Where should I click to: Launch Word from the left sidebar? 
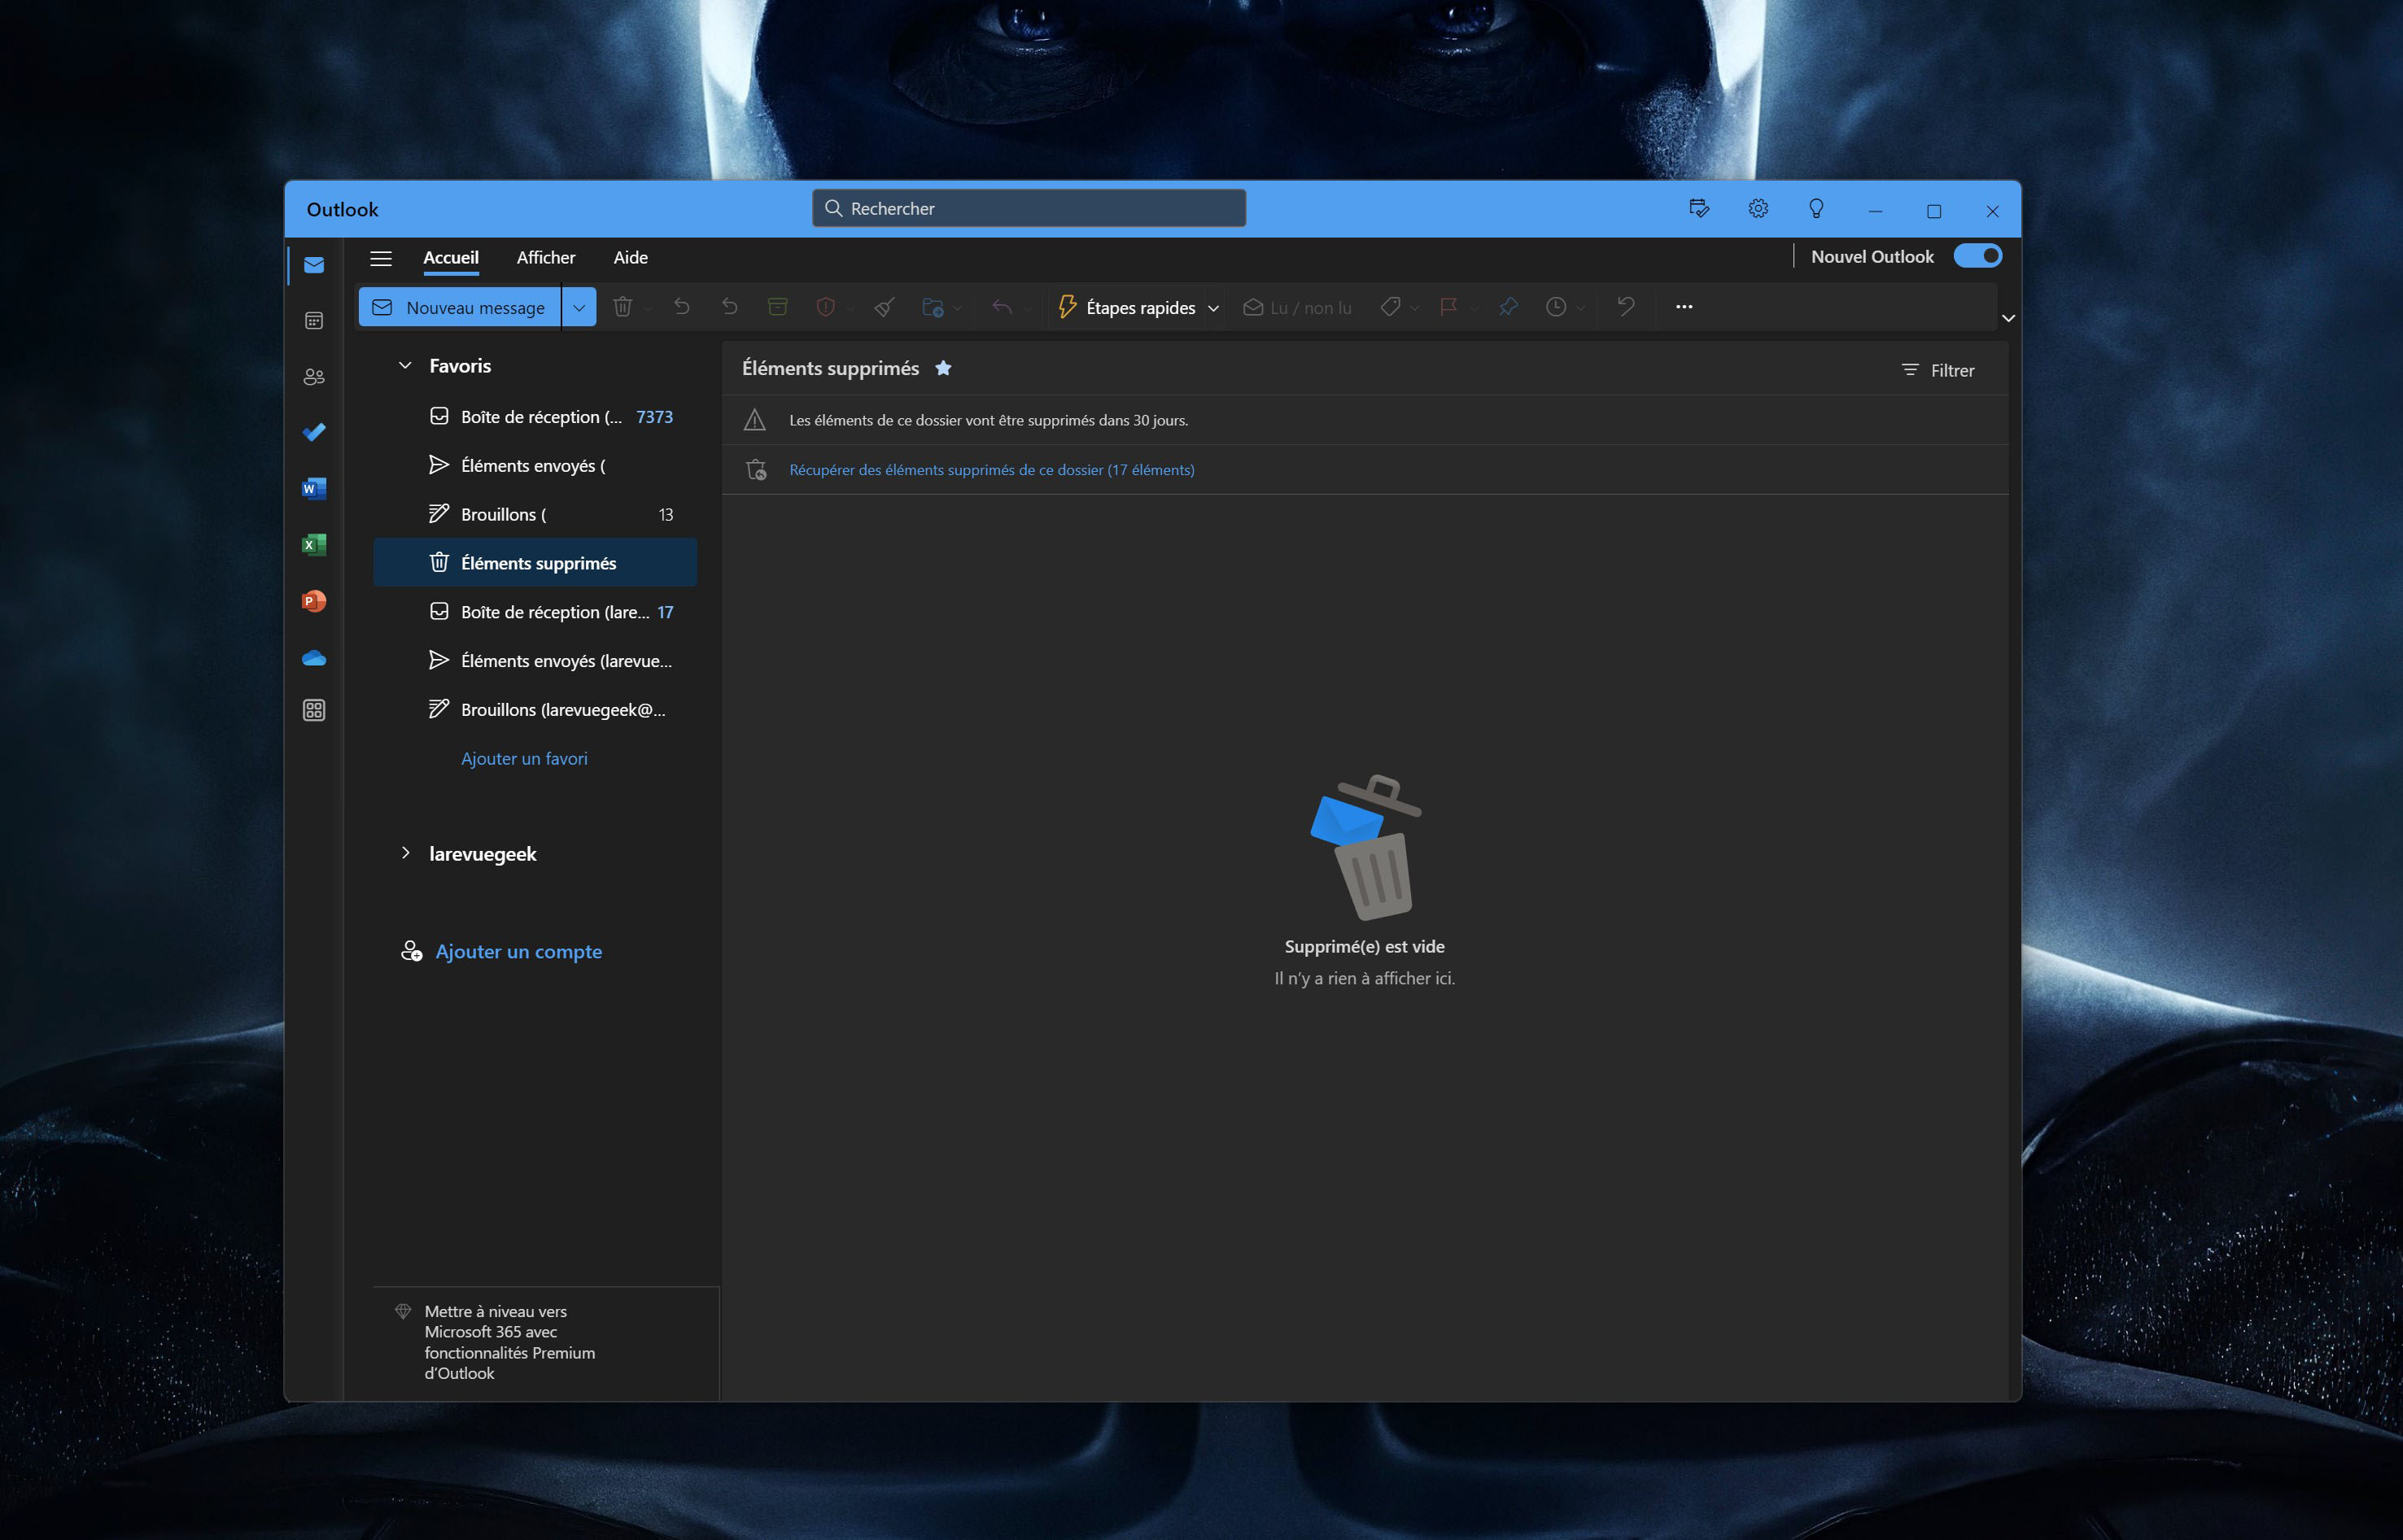tap(314, 488)
